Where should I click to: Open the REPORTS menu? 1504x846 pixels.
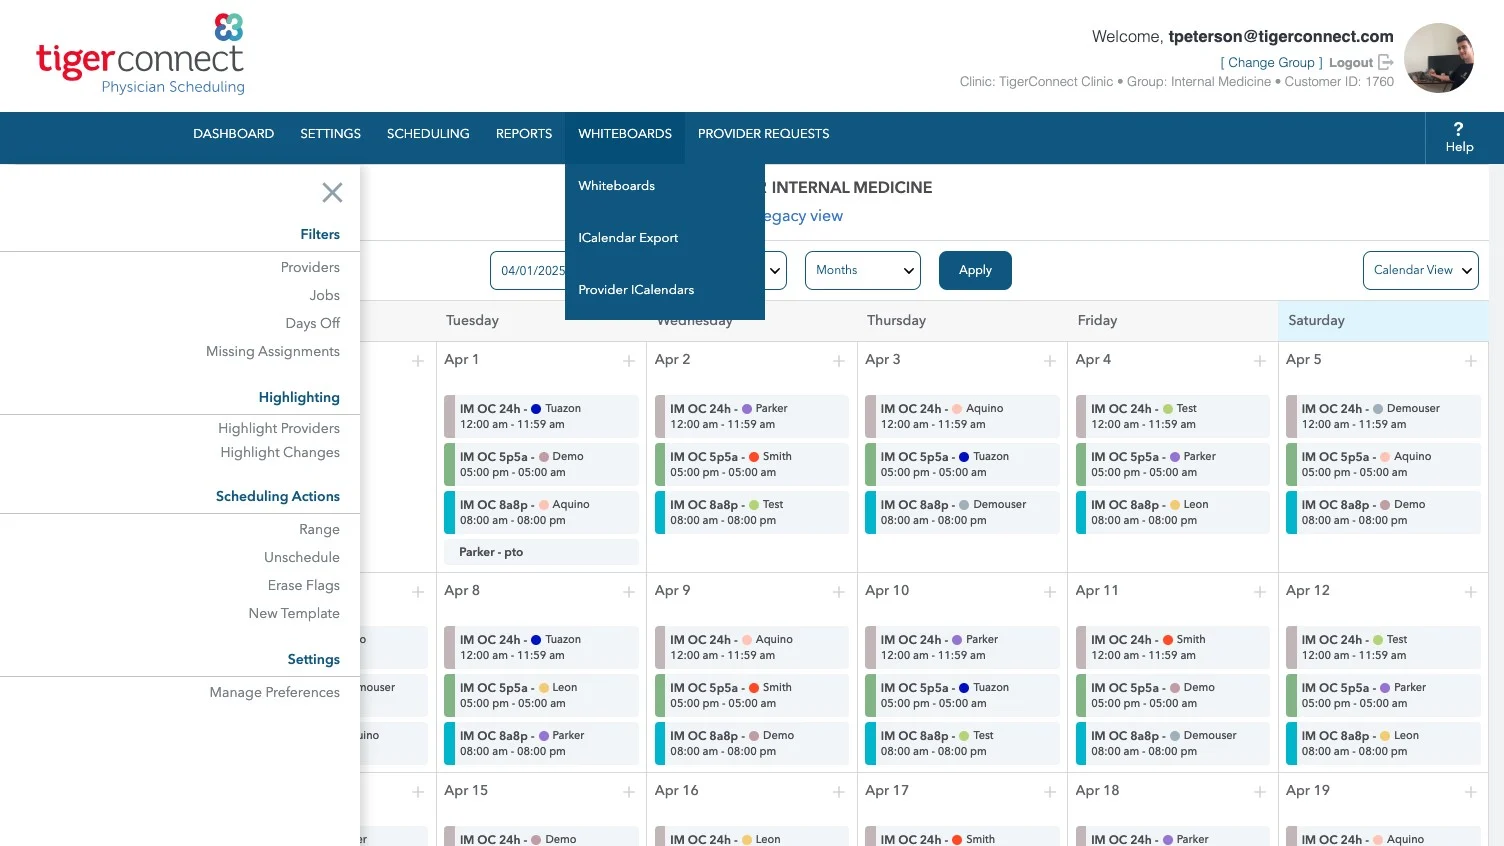[524, 134]
